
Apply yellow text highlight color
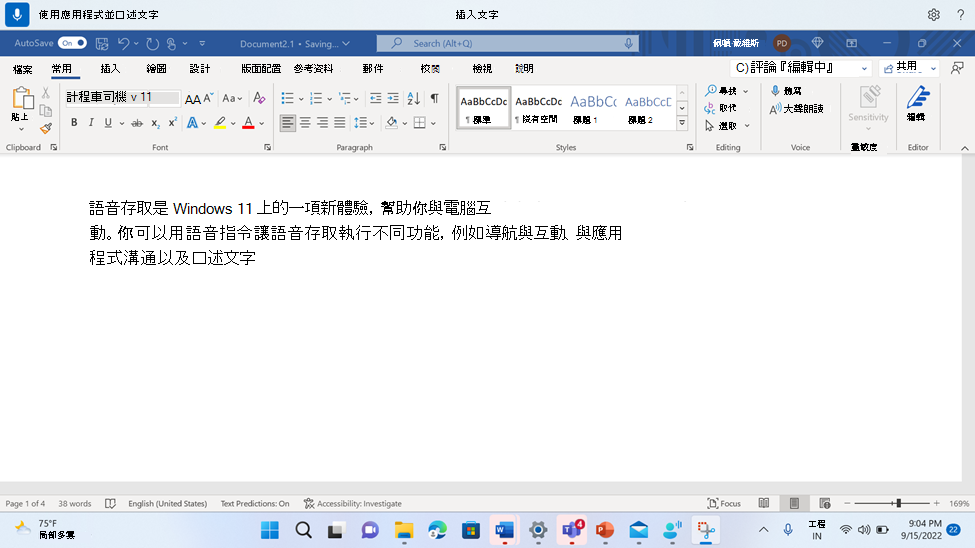click(220, 123)
